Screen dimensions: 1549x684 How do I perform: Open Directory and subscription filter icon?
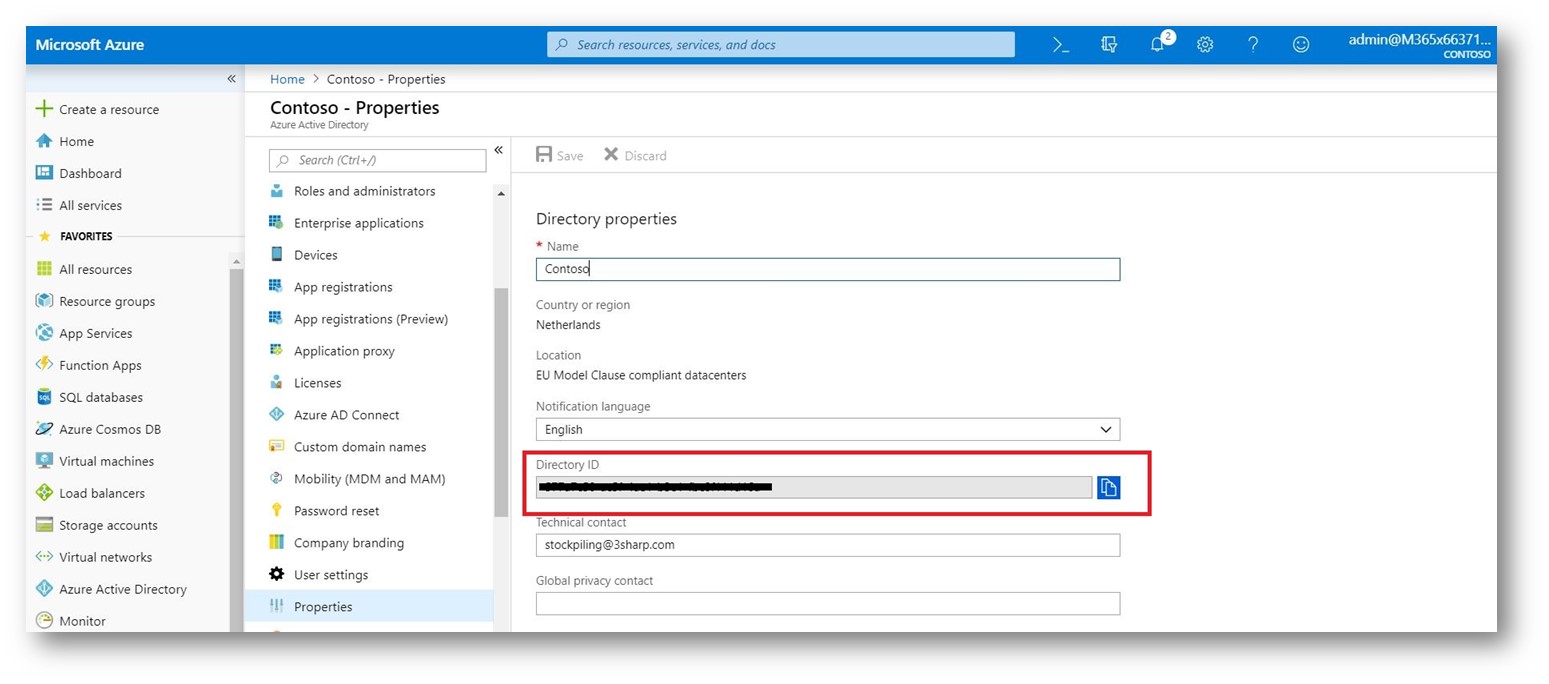(x=1109, y=45)
